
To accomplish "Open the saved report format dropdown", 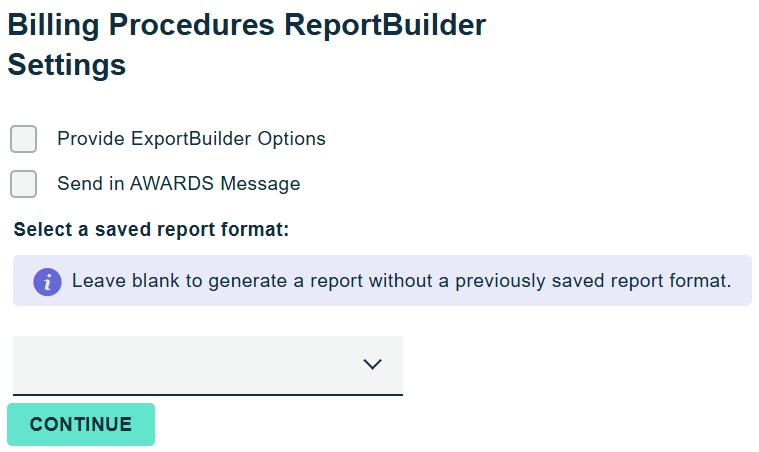I will click(207, 365).
